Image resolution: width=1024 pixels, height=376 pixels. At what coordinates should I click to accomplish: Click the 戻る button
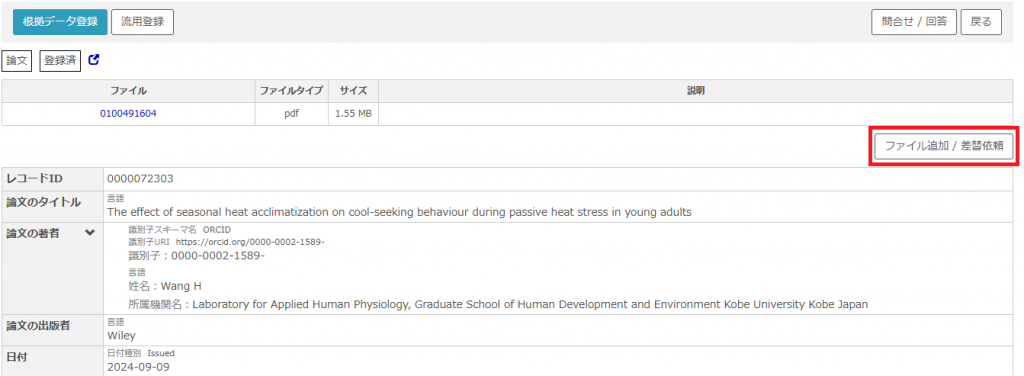(982, 22)
